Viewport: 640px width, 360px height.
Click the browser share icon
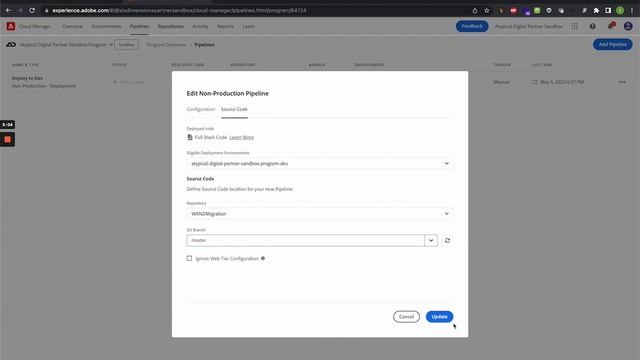(475, 11)
